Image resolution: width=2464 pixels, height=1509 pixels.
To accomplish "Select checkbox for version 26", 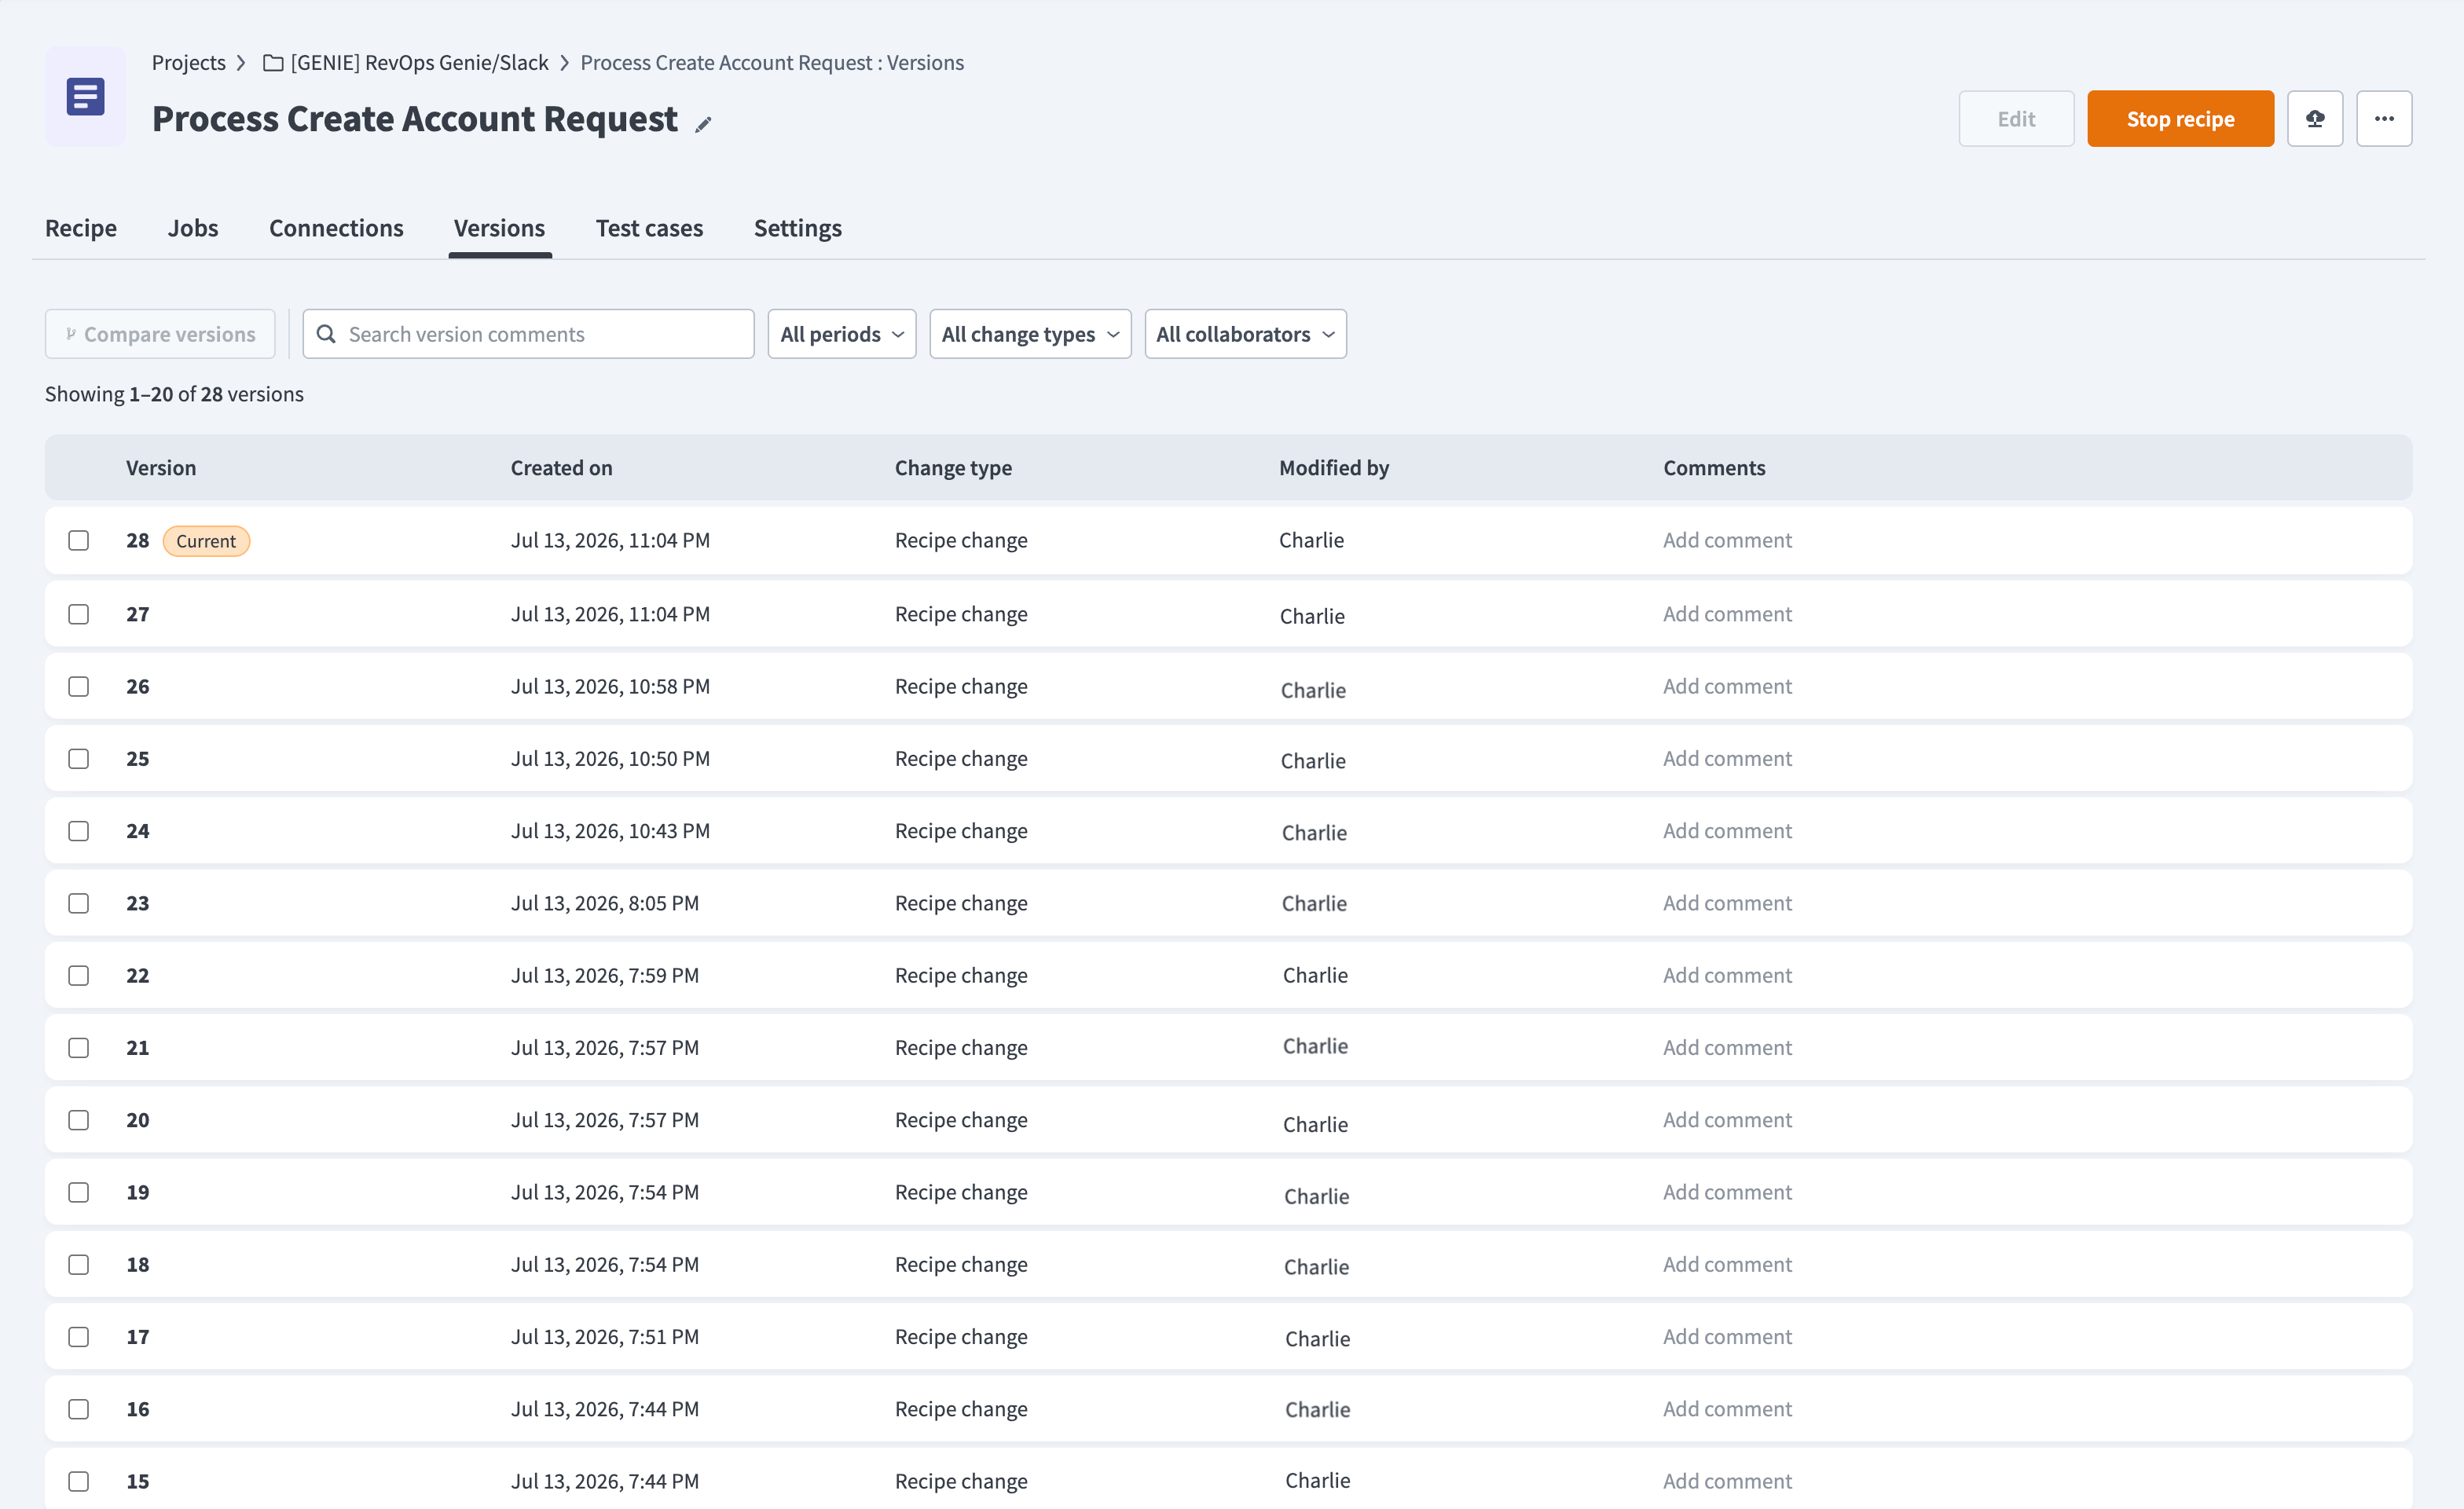I will 78,686.
